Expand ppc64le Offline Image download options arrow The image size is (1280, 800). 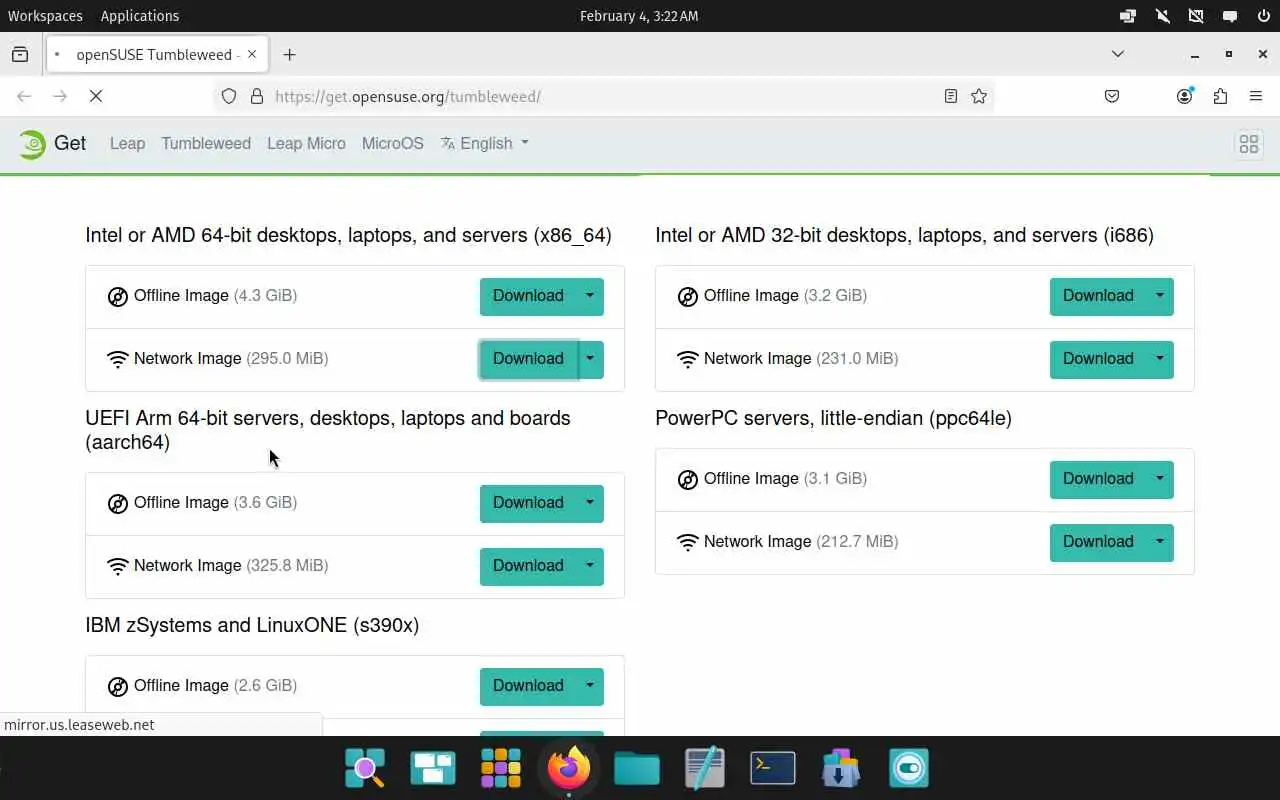[1160, 479]
